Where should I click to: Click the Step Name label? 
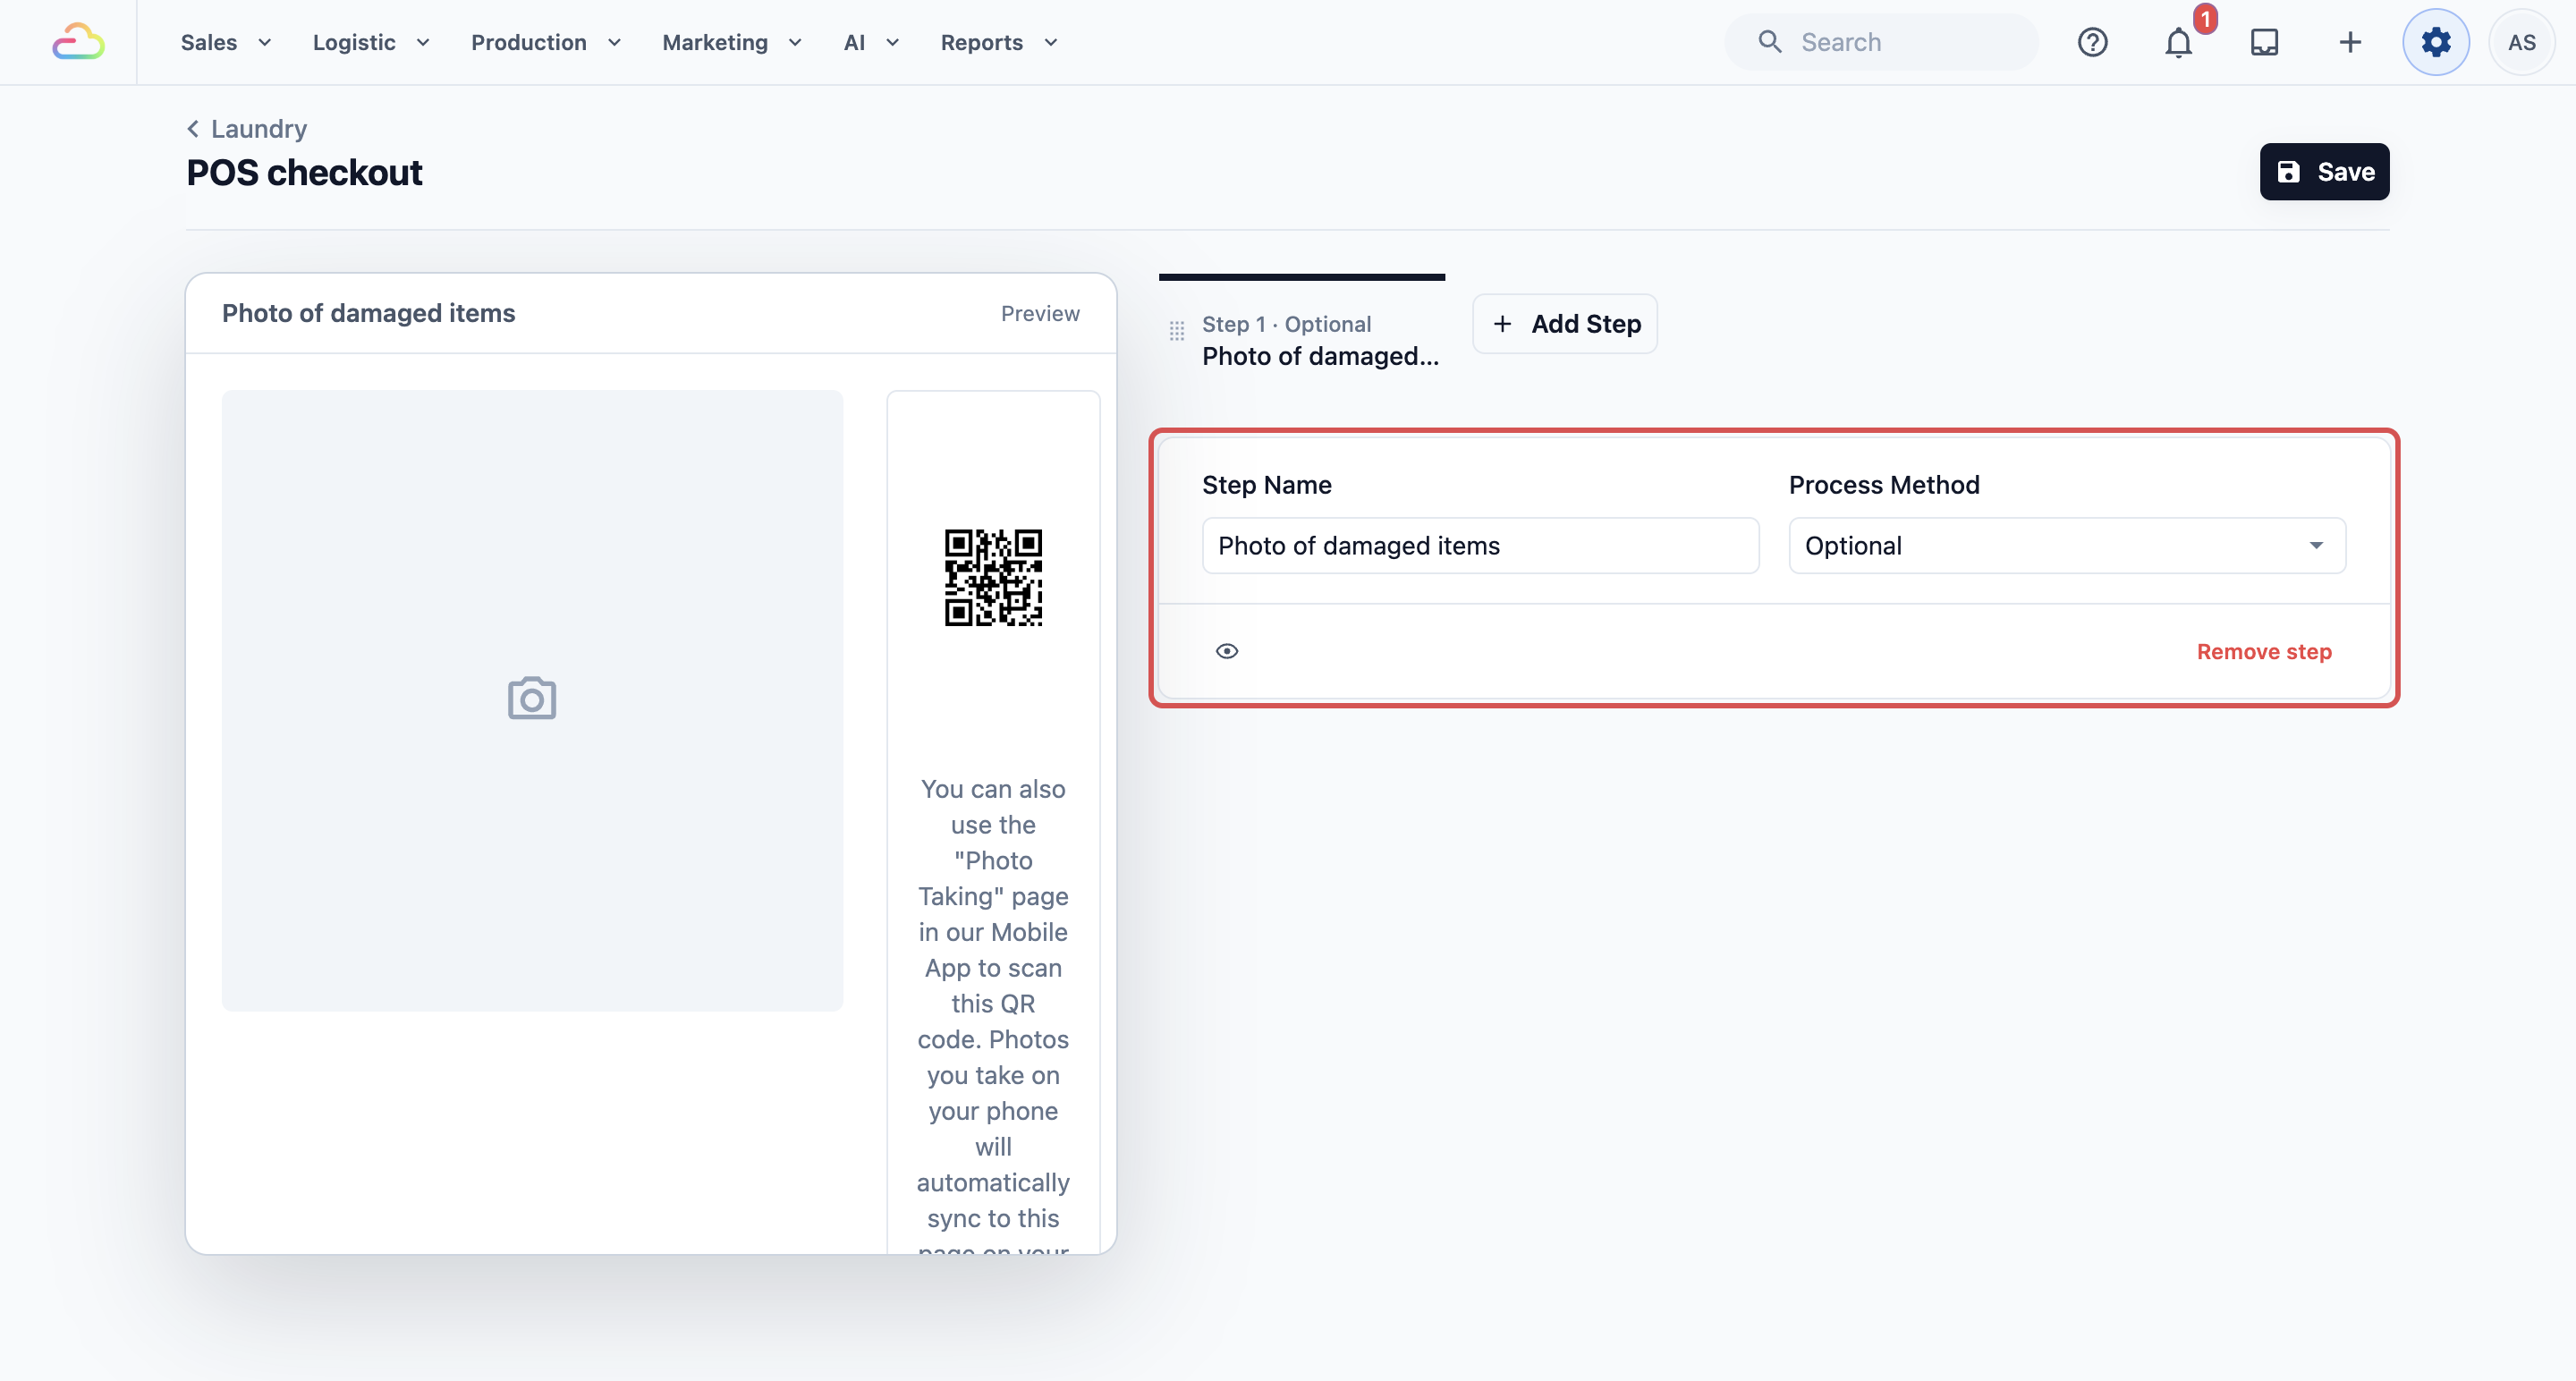(1267, 485)
